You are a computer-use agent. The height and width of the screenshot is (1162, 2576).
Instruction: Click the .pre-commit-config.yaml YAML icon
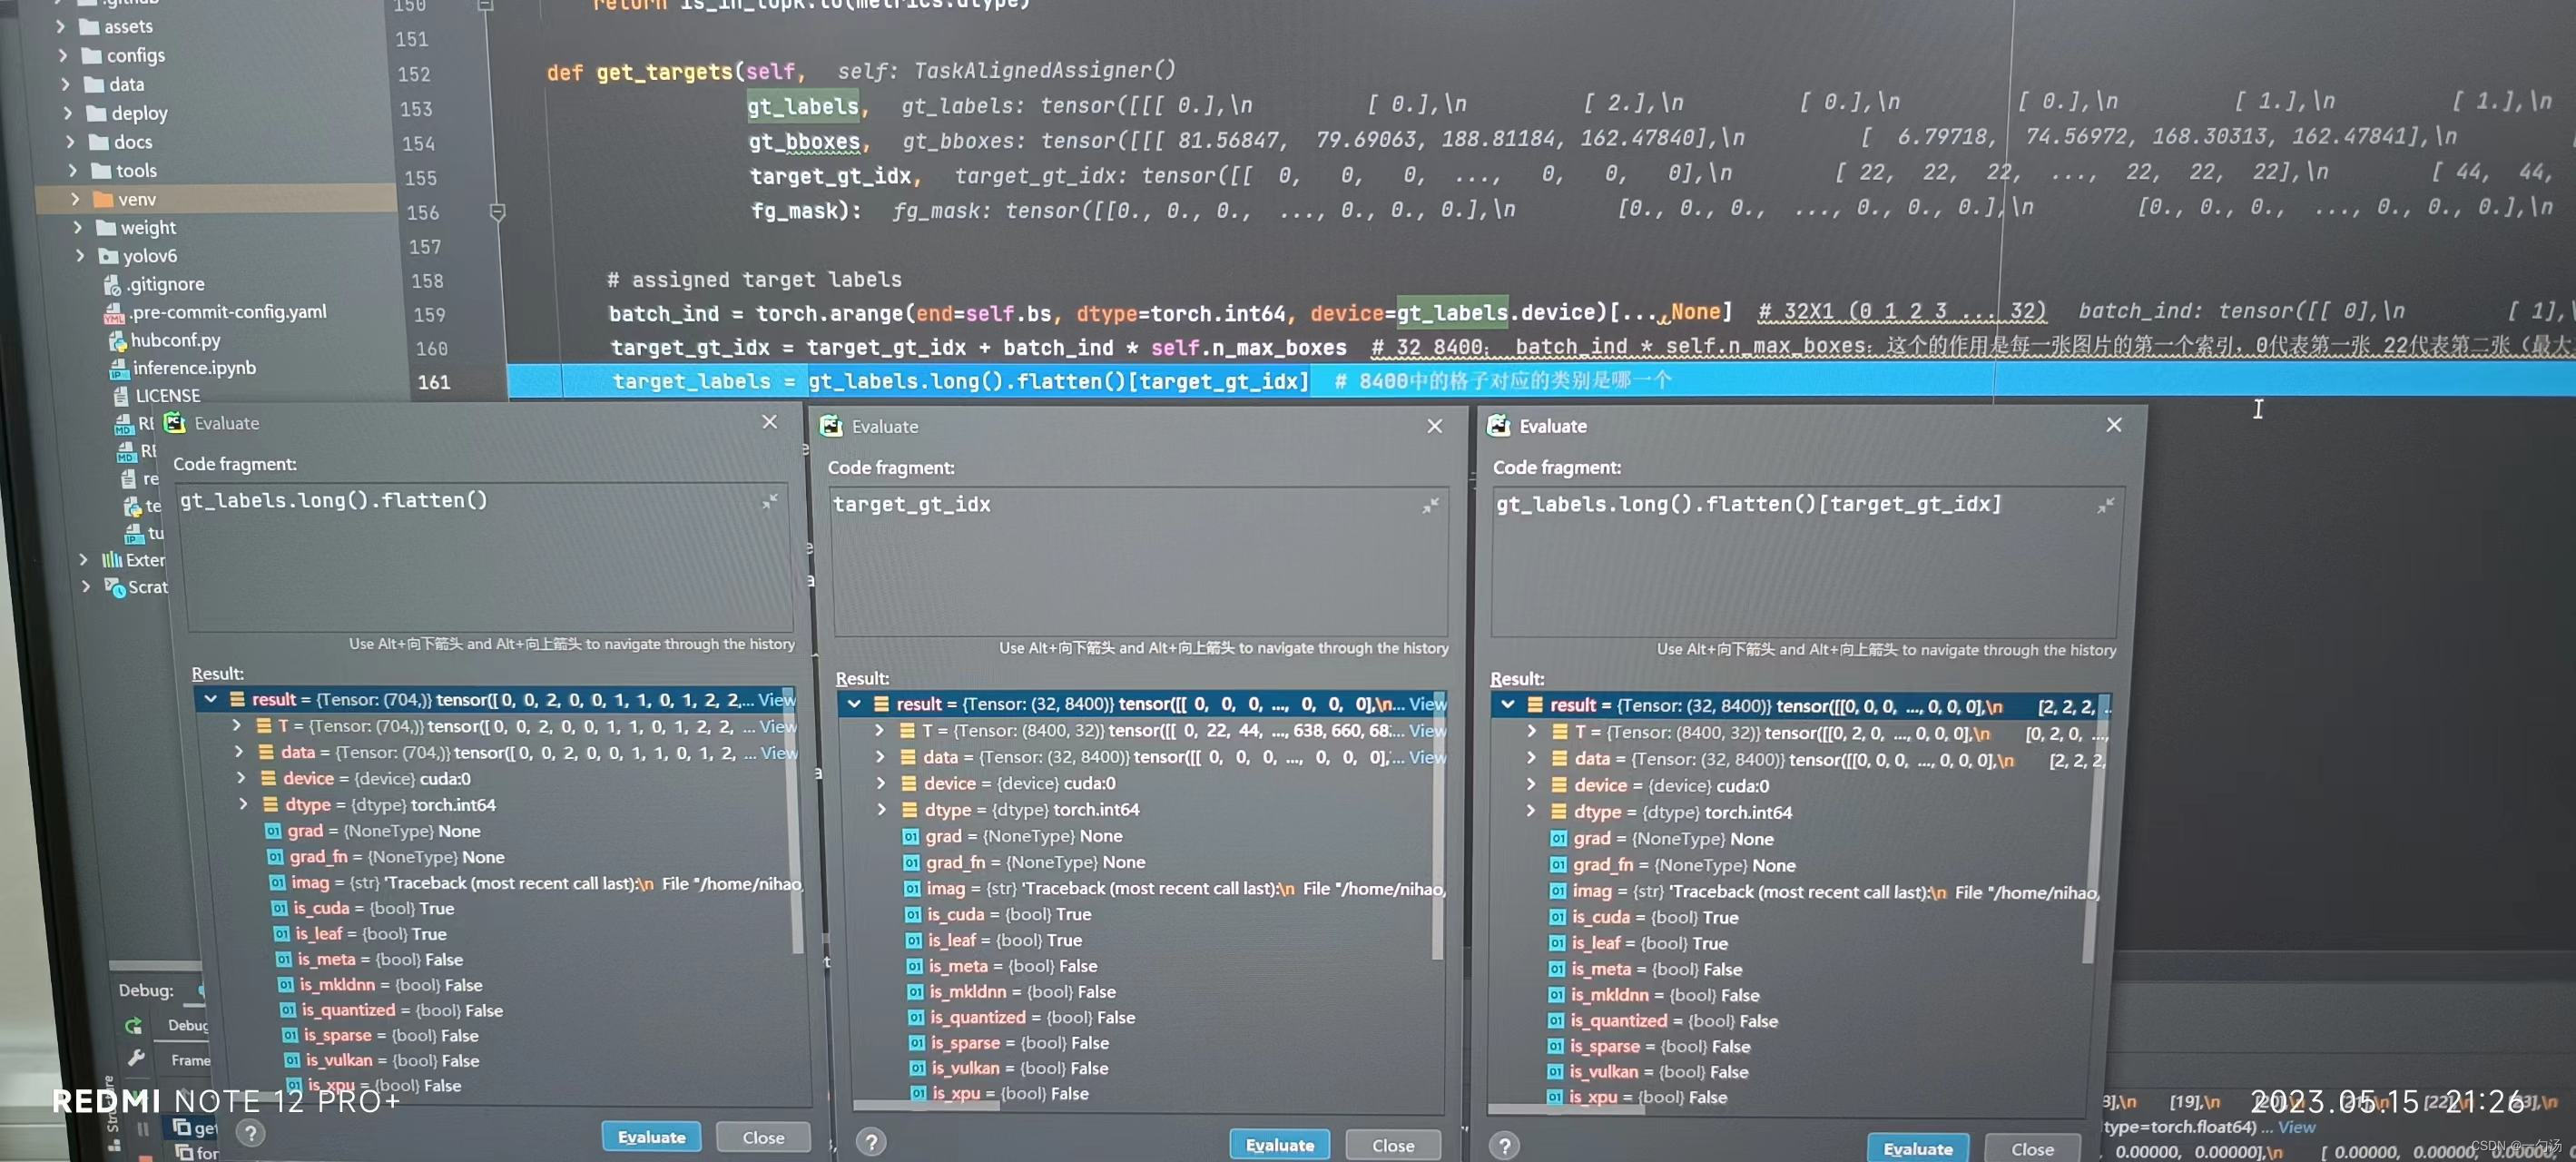click(x=114, y=315)
